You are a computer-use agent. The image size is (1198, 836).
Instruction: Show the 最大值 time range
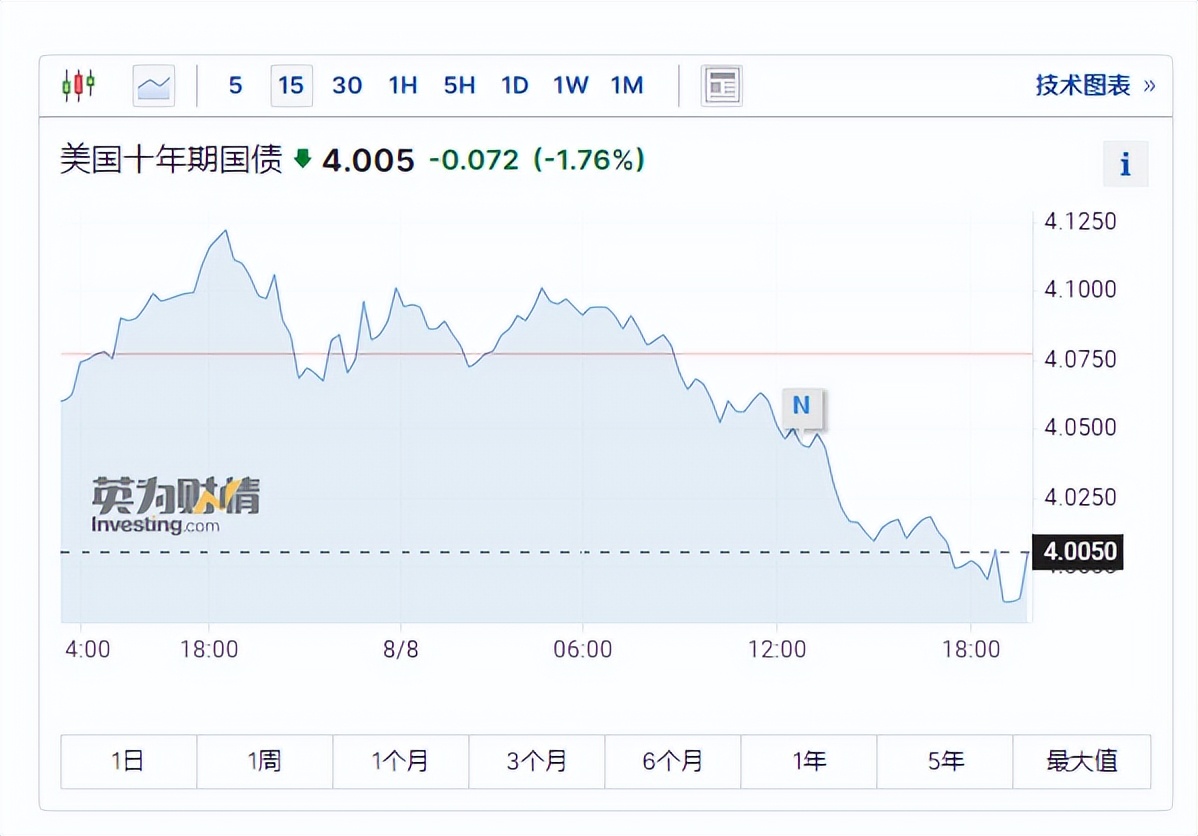coord(1081,761)
